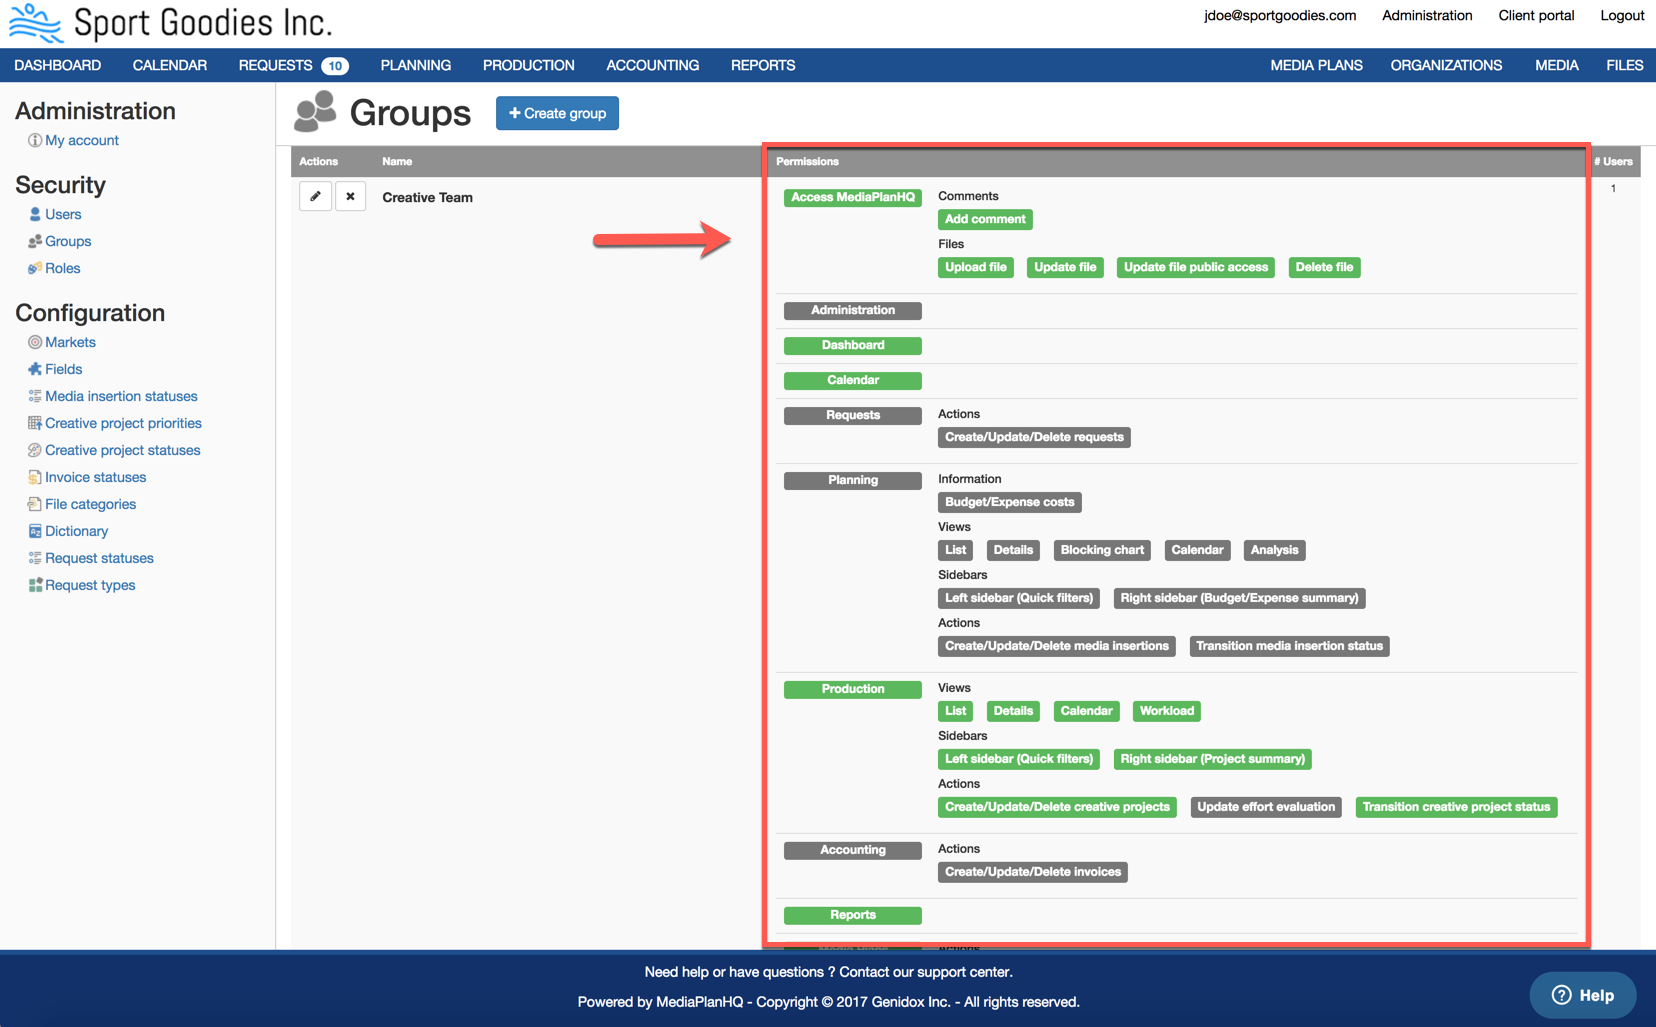
Task: Click the Markets icon under Configuration
Action: (35, 342)
